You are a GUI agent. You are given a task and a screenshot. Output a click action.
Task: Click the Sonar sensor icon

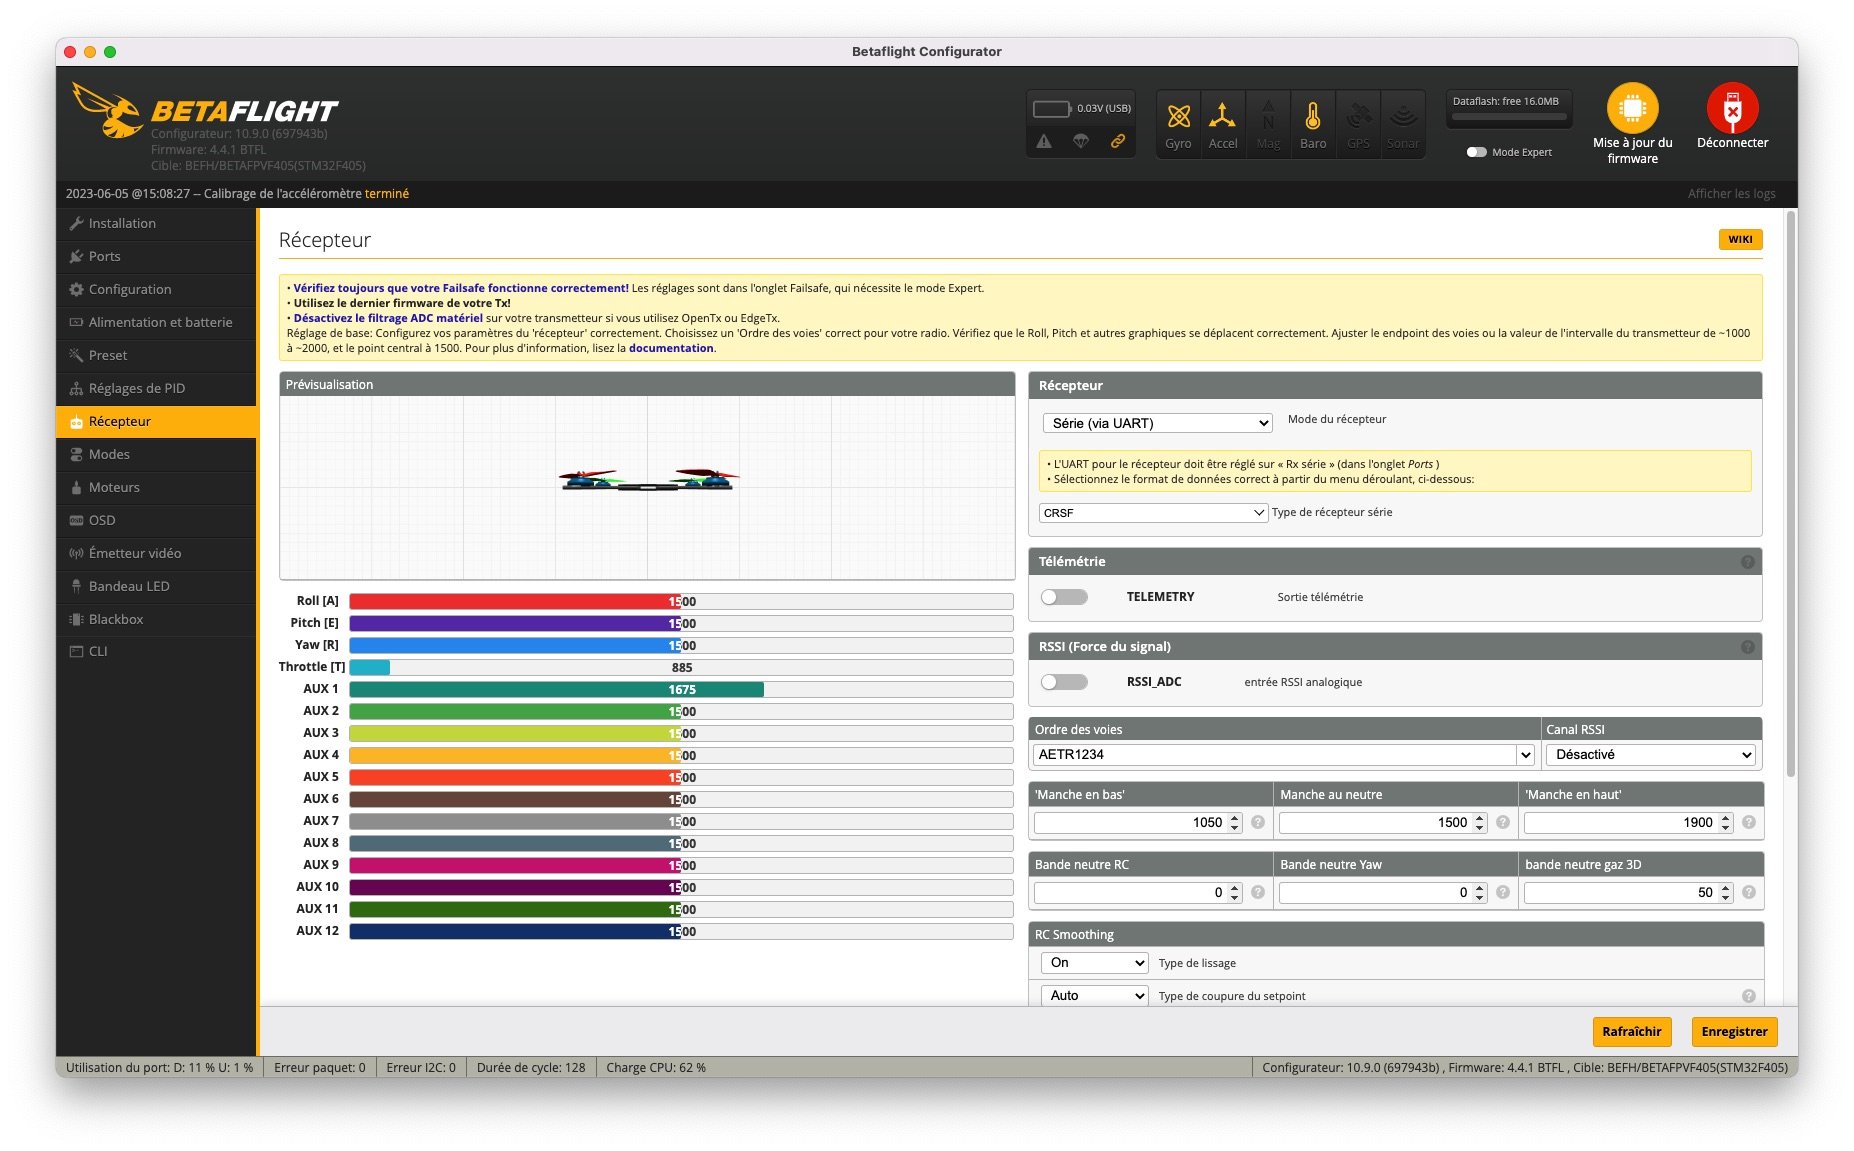[x=1403, y=117]
